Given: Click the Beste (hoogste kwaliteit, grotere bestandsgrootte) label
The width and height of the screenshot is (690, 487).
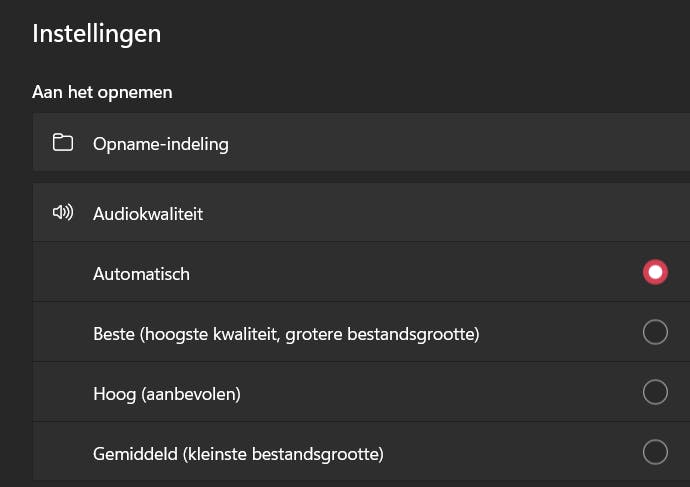Looking at the screenshot, I should coord(286,334).
